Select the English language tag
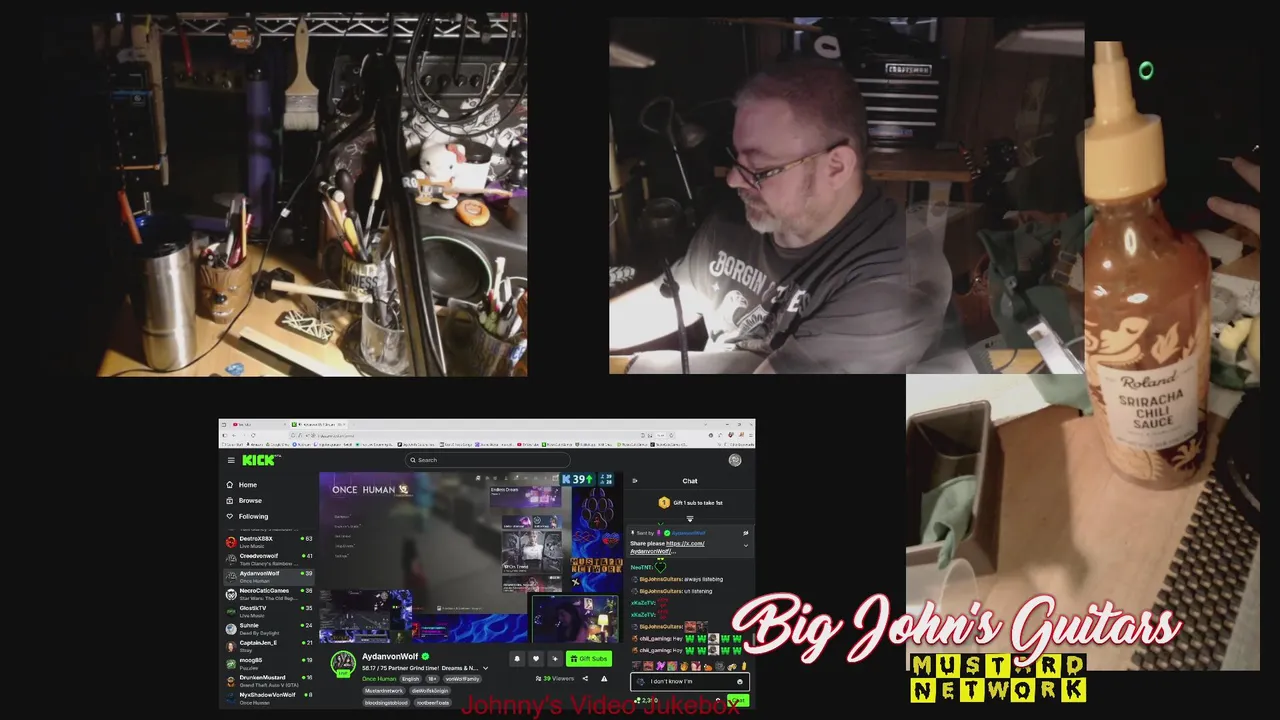The width and height of the screenshot is (1280, 720). pyautogui.click(x=411, y=679)
